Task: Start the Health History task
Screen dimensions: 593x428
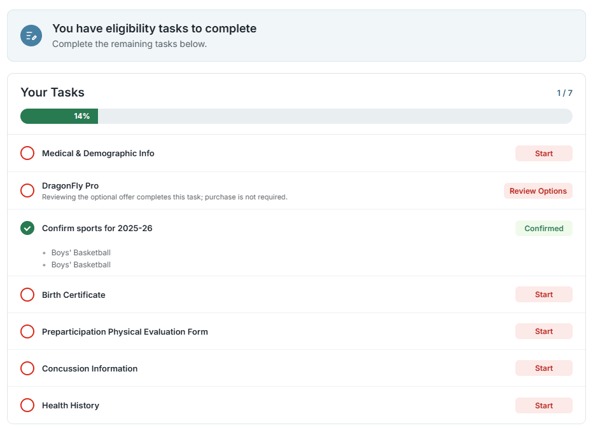Action: 543,405
